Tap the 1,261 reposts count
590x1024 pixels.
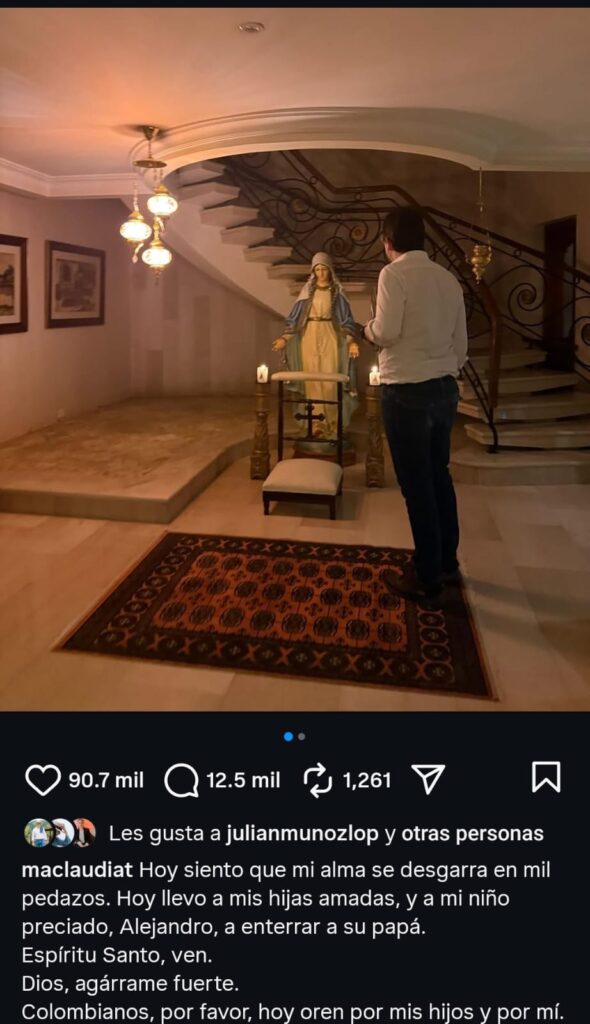click(x=367, y=780)
